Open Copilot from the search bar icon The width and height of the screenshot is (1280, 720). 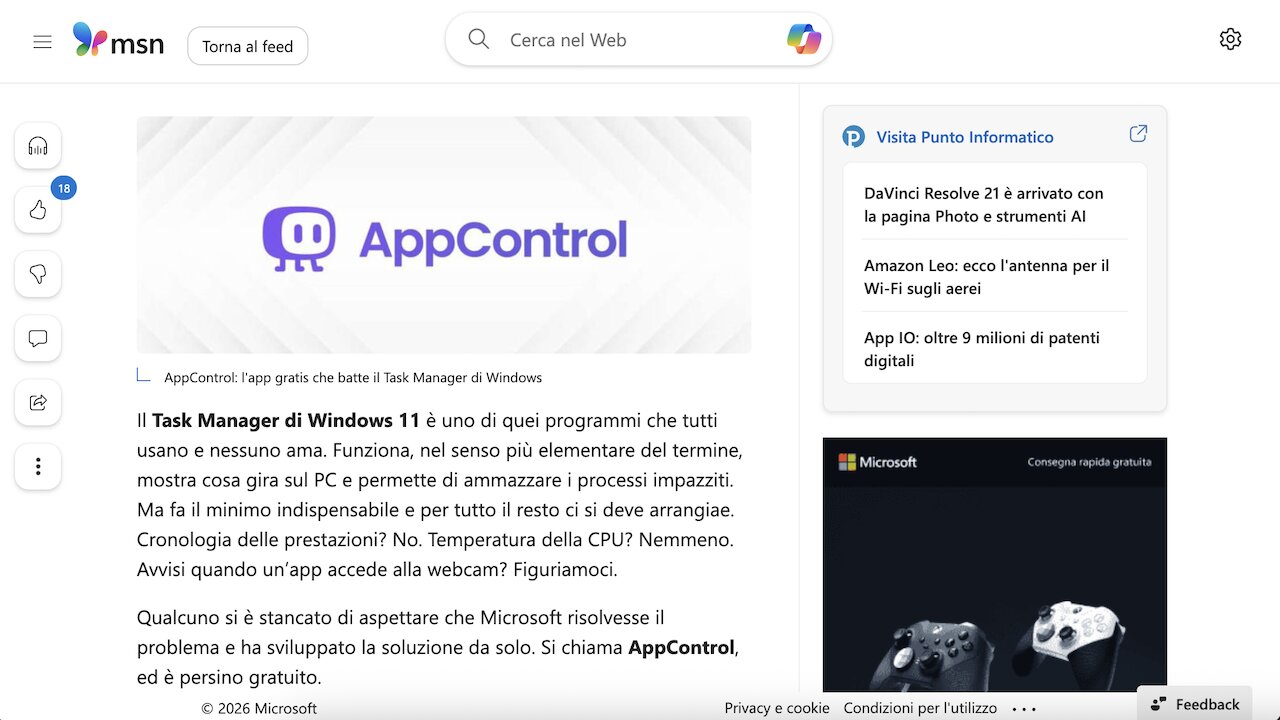pyautogui.click(x=804, y=40)
